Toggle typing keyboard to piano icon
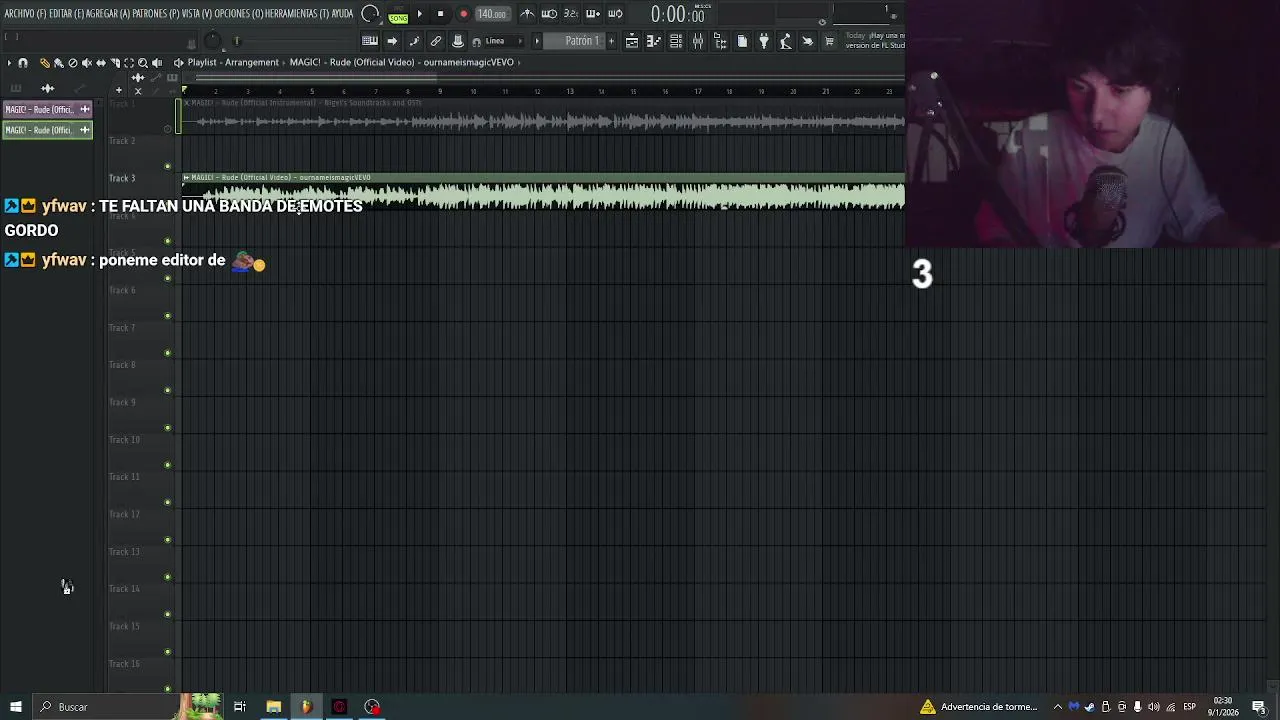1280x720 pixels. click(x=370, y=41)
